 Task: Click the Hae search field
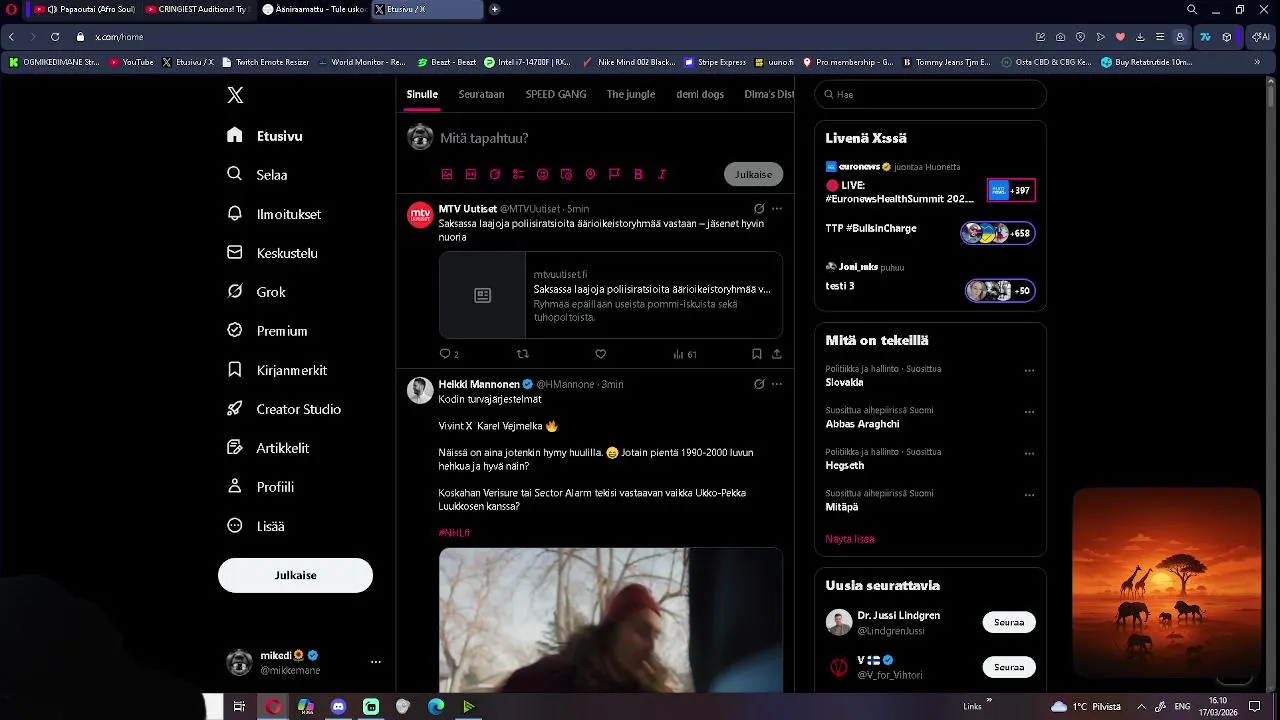pos(930,94)
